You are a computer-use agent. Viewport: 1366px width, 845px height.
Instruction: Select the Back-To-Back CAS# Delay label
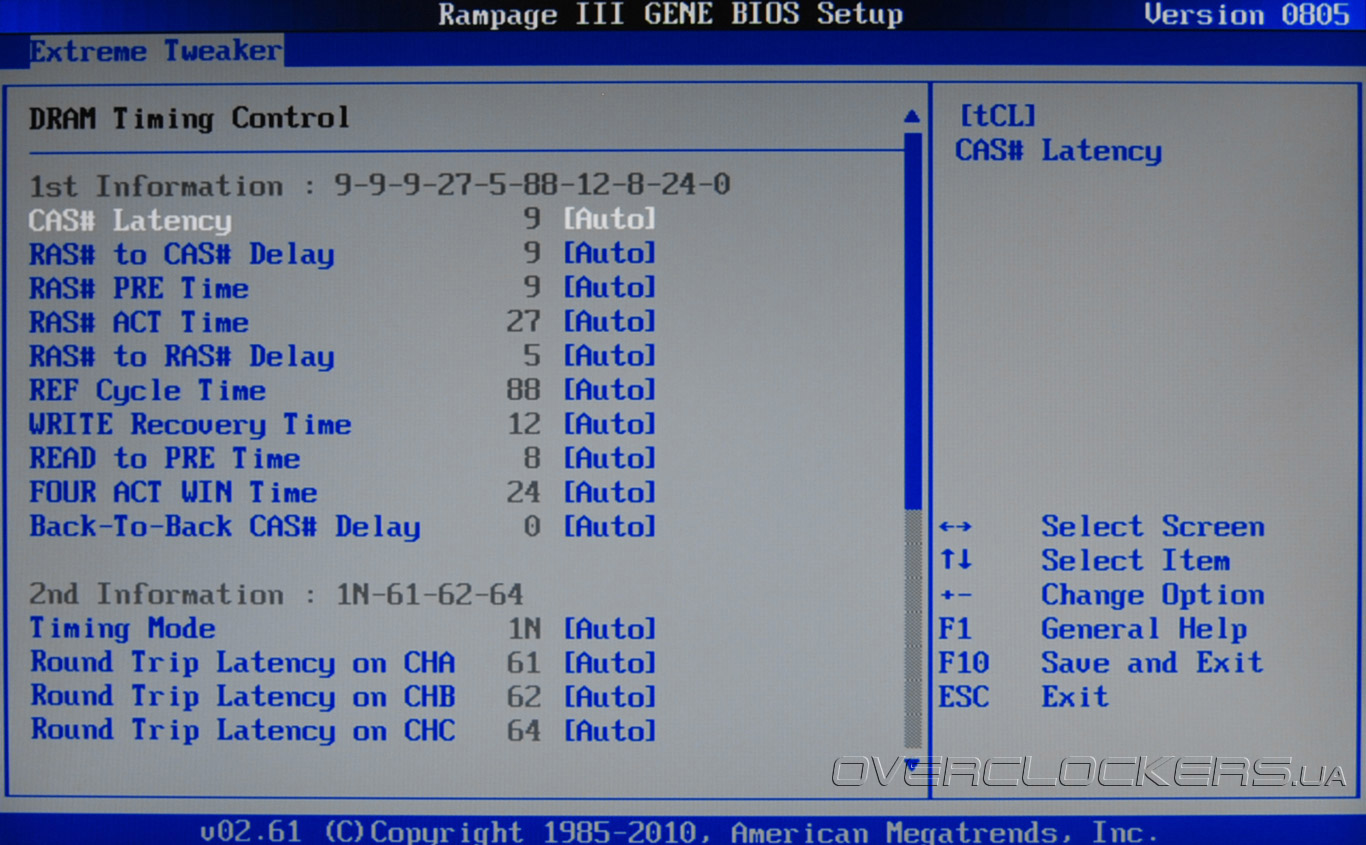(224, 526)
